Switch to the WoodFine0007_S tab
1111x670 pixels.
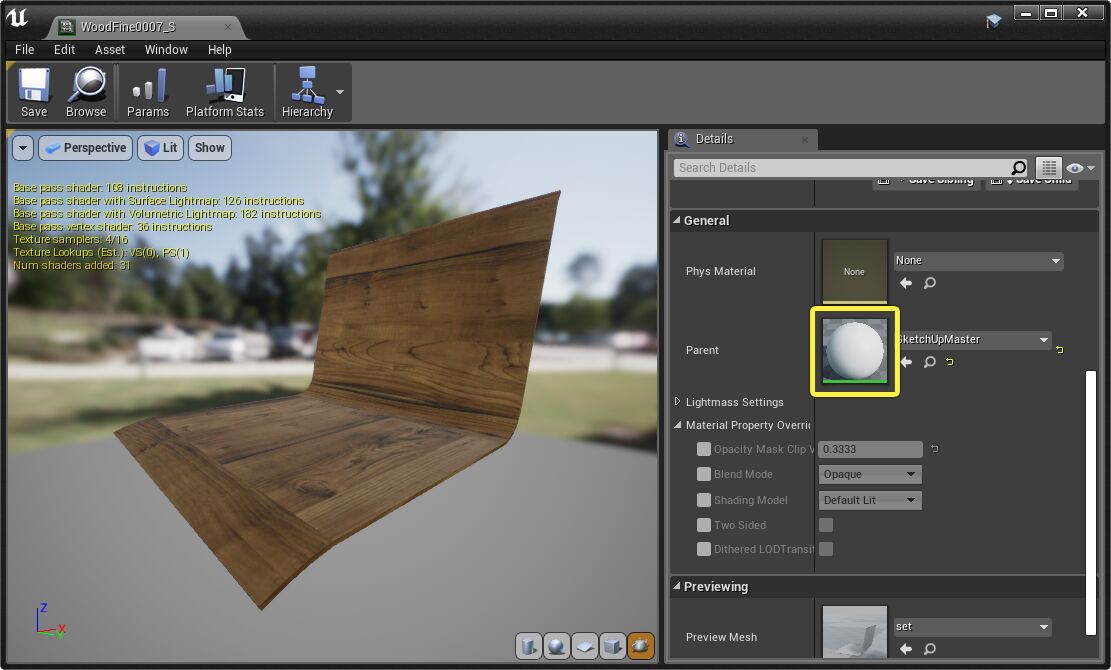point(130,29)
